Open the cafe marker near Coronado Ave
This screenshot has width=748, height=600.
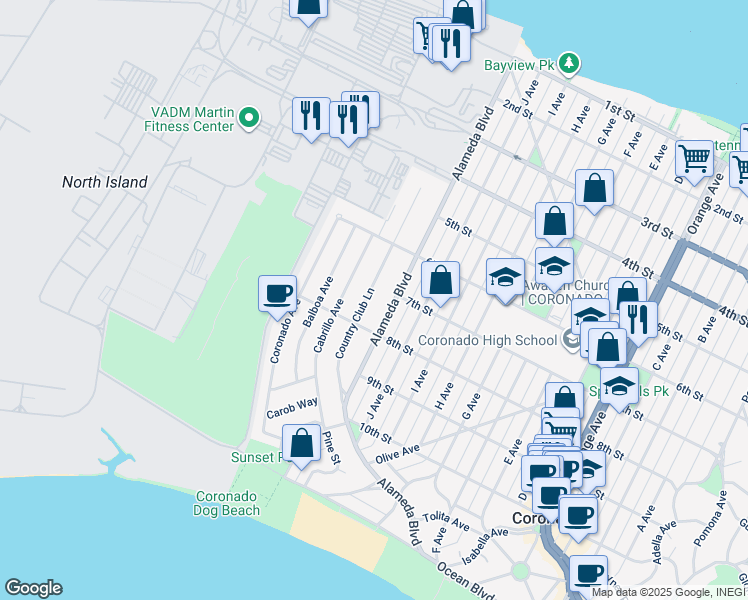(x=278, y=295)
